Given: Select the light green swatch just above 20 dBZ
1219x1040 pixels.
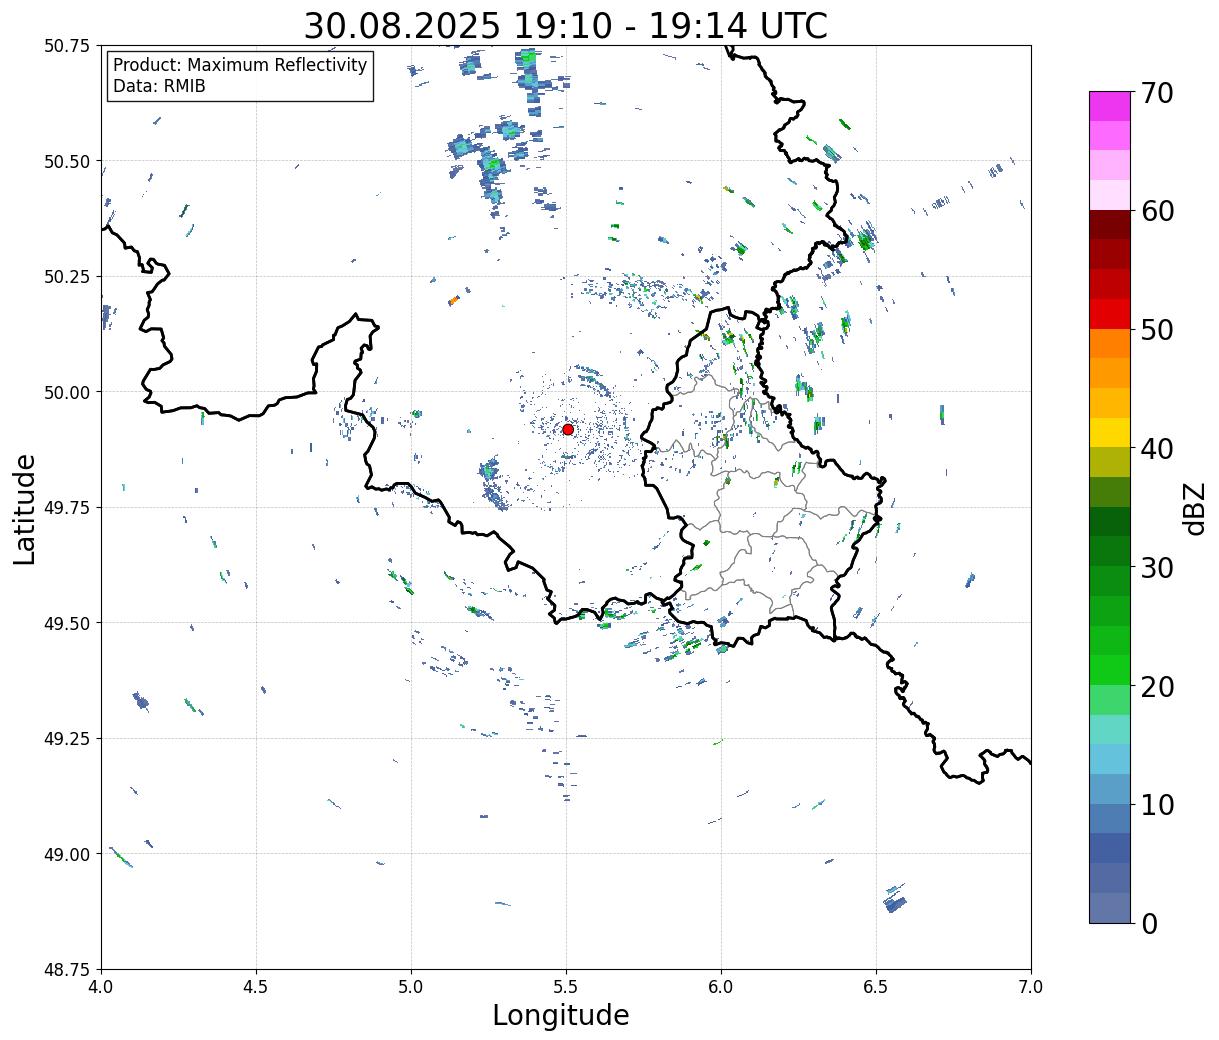Looking at the screenshot, I should click(1110, 670).
